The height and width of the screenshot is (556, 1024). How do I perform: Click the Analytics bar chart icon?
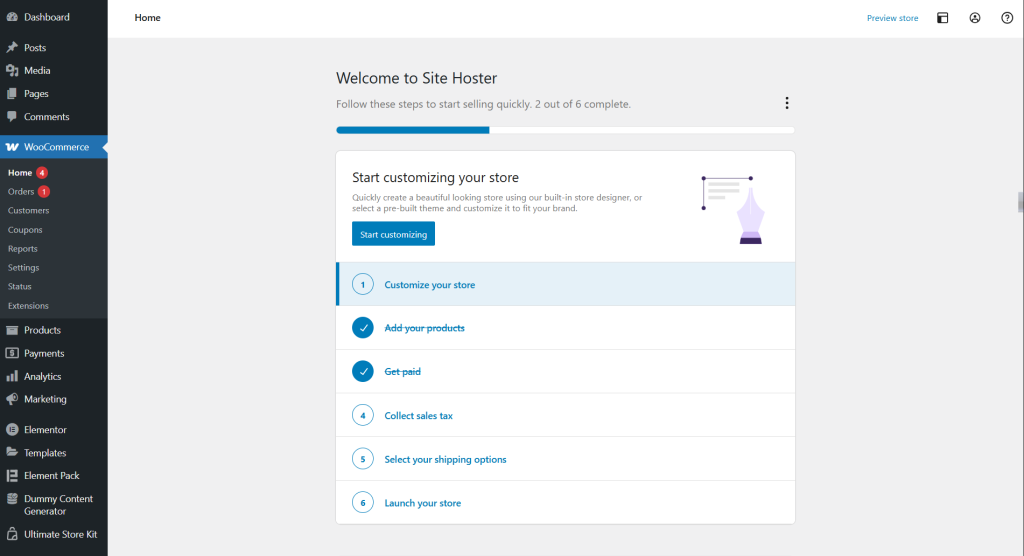[x=12, y=376]
